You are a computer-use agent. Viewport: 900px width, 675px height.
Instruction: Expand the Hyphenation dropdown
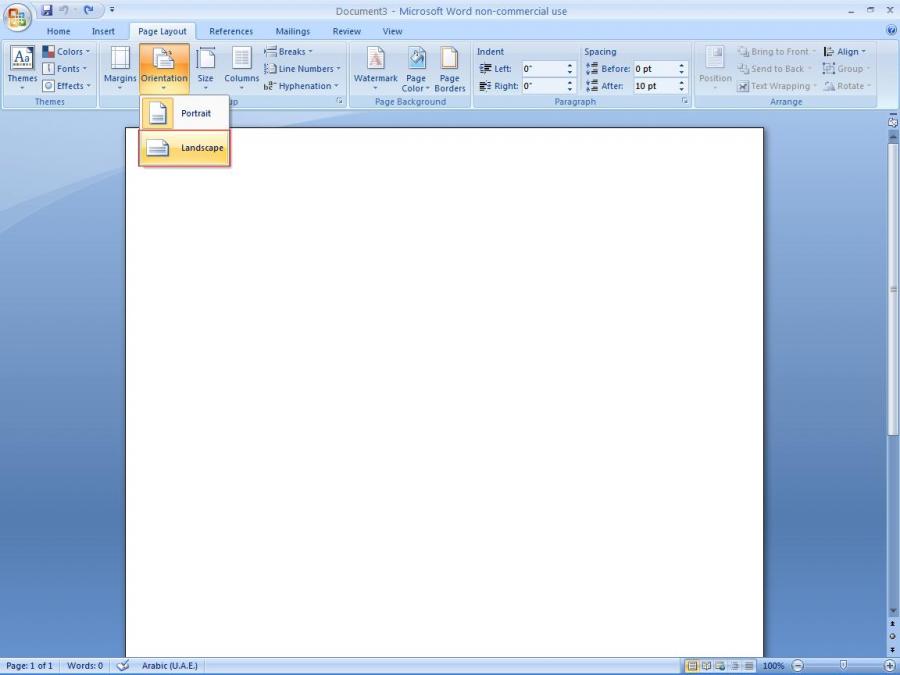tap(301, 86)
